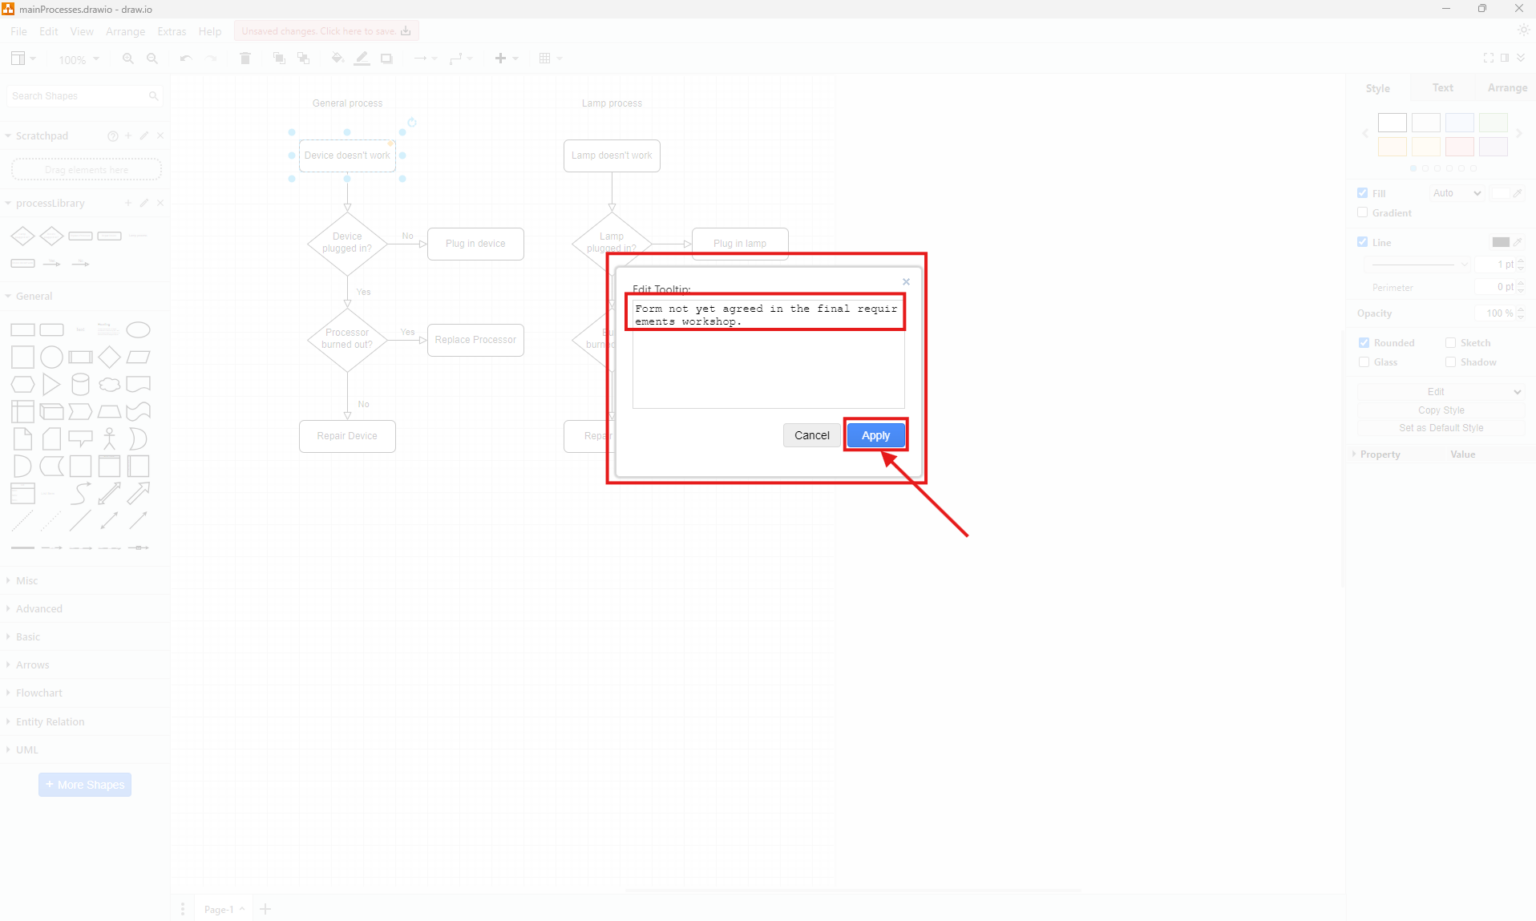
Task: Open the Table grid icon
Action: coord(545,58)
